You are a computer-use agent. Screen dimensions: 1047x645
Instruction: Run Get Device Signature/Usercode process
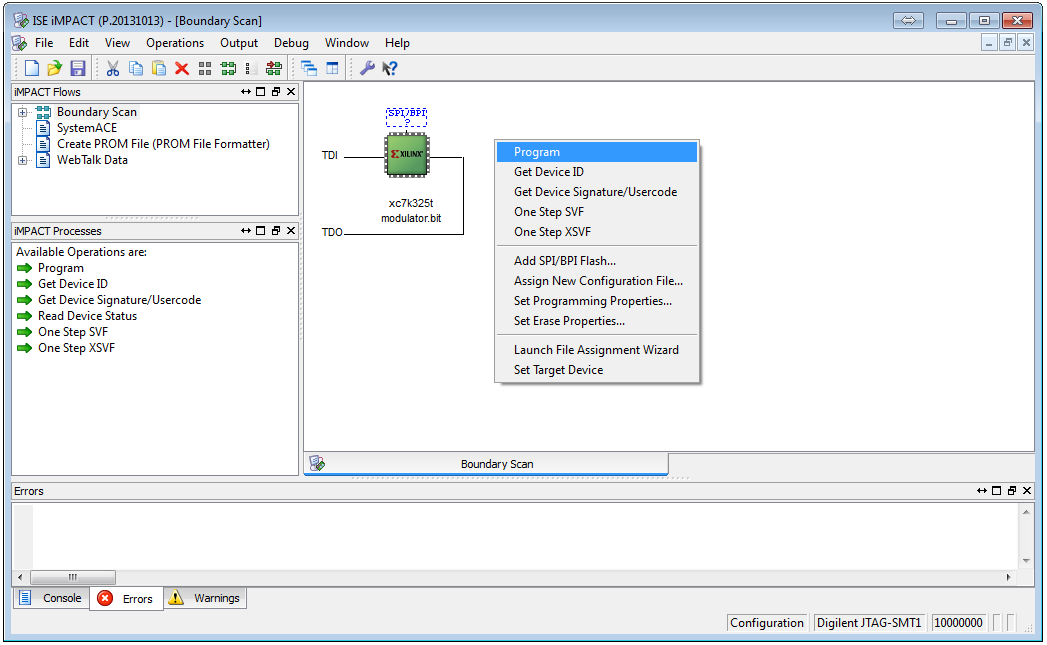pos(120,300)
